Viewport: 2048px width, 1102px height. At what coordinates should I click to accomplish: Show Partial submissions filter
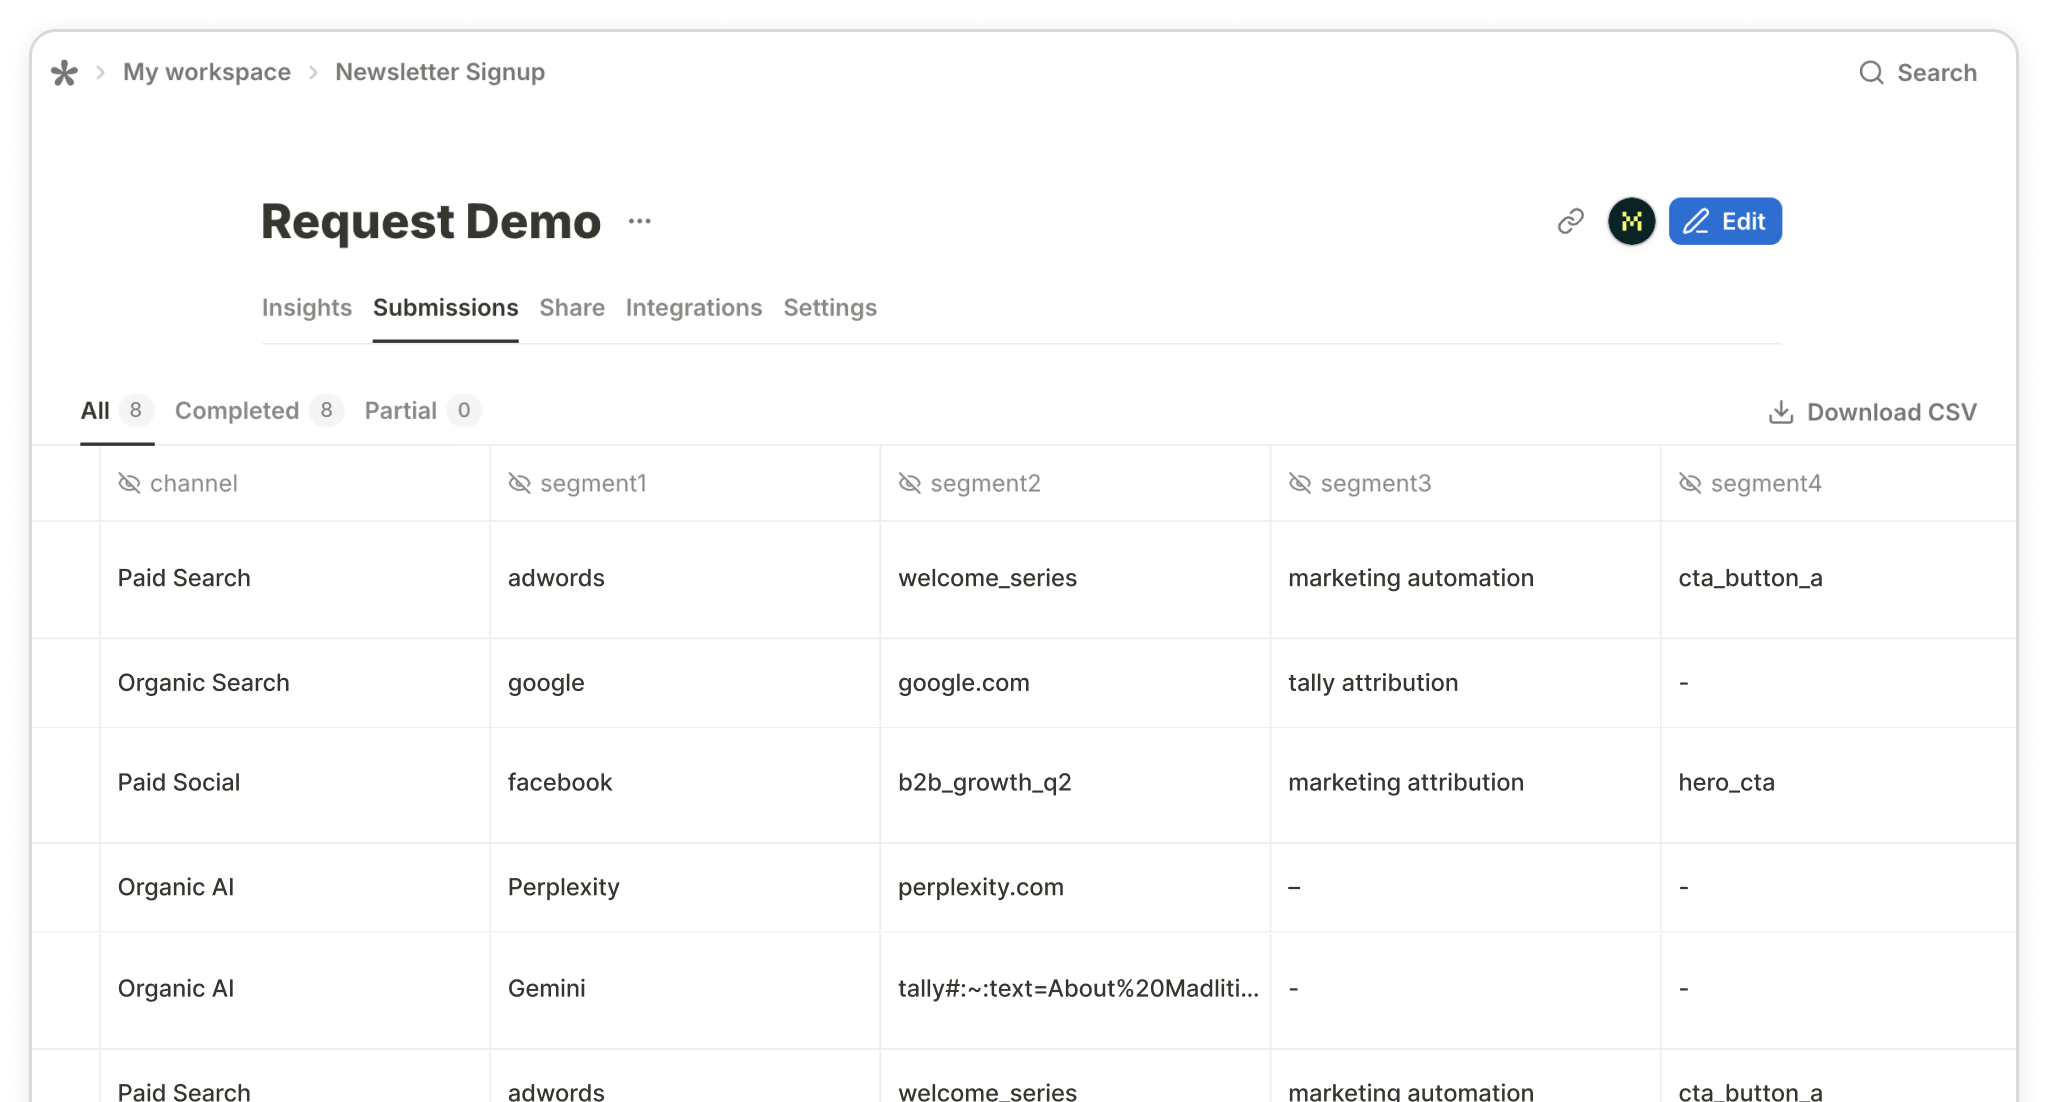click(x=400, y=411)
